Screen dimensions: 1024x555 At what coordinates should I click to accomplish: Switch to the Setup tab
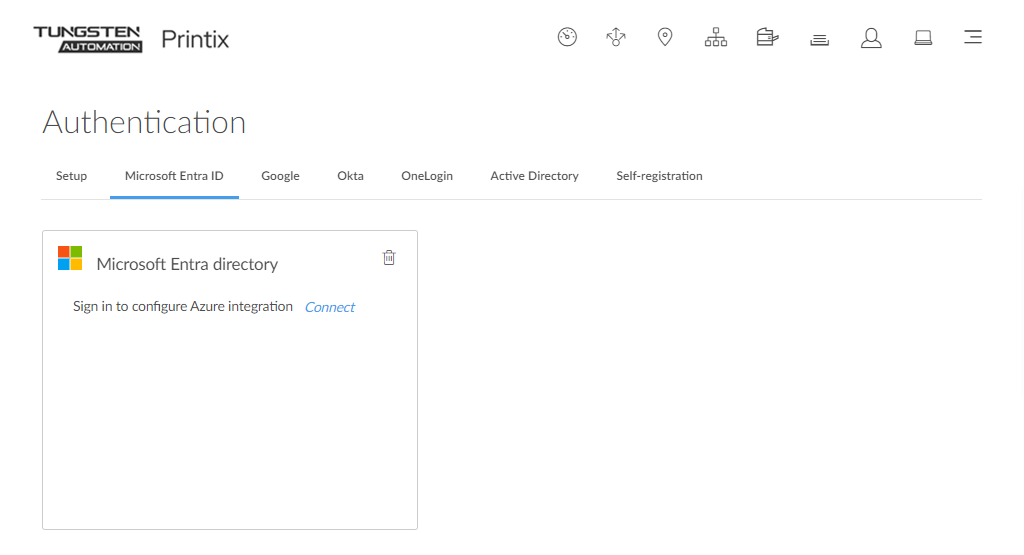pyautogui.click(x=71, y=176)
